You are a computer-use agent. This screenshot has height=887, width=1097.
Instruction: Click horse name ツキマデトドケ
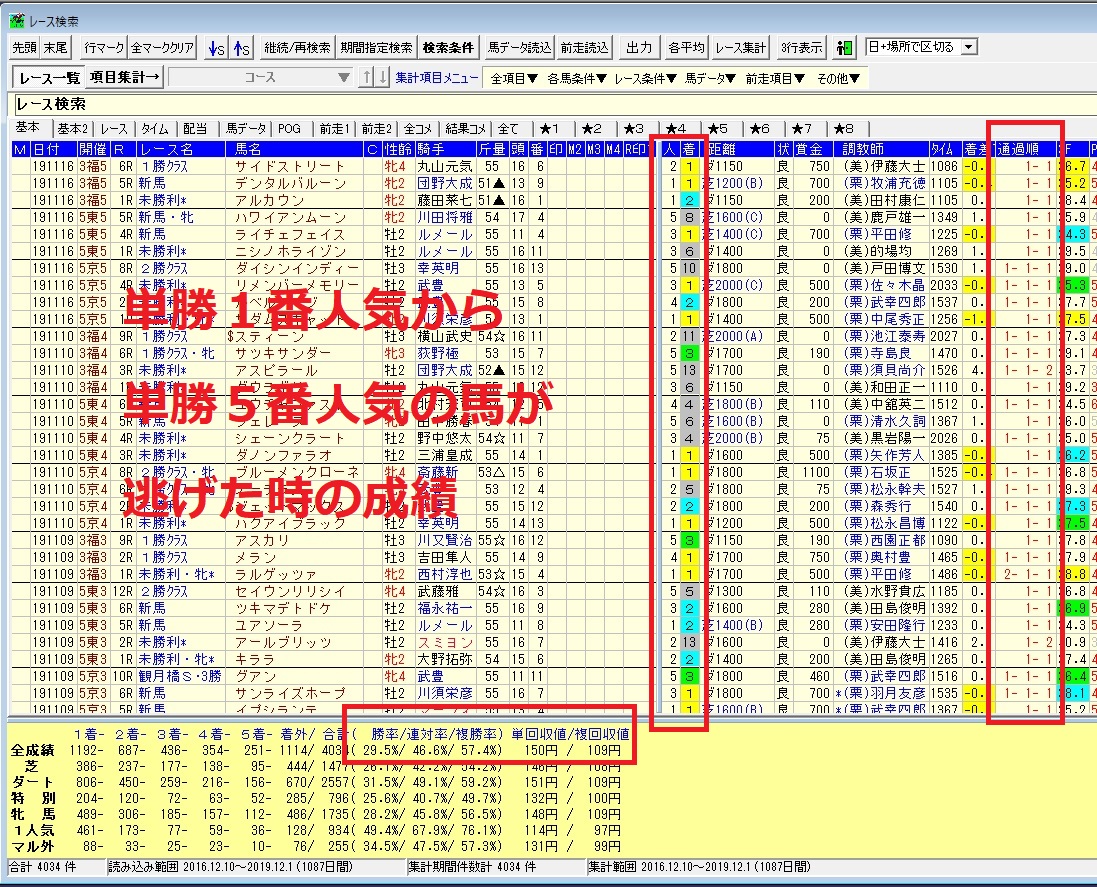(x=283, y=609)
